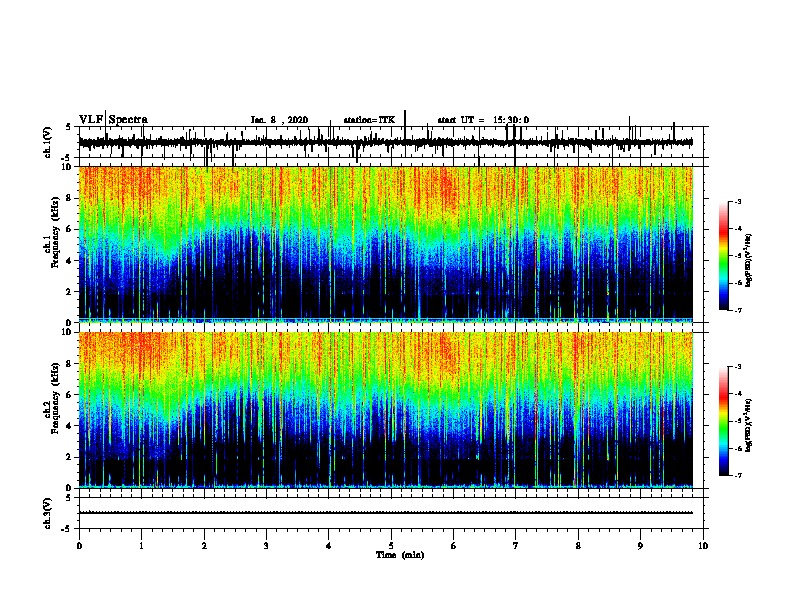The width and height of the screenshot is (792, 612).
Task: Click the flat ch.3 voltage trace
Action: click(386, 513)
